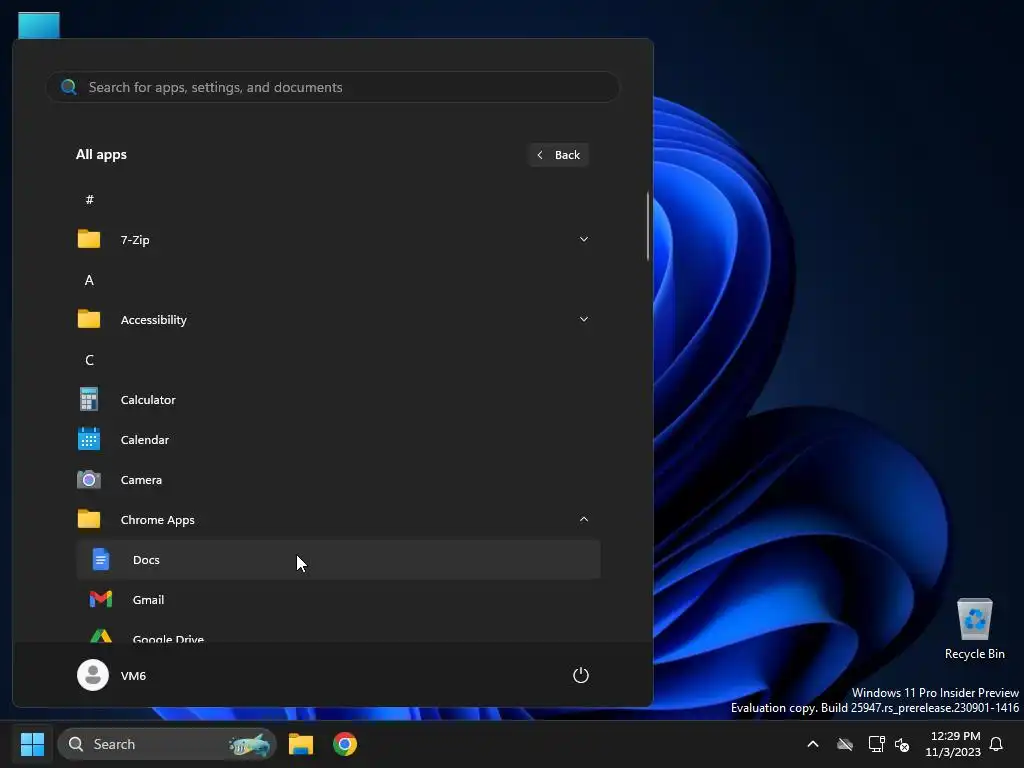Screen dimensions: 1024x768
Task: Click the muted volume tray icon
Action: pyautogui.click(x=902, y=744)
